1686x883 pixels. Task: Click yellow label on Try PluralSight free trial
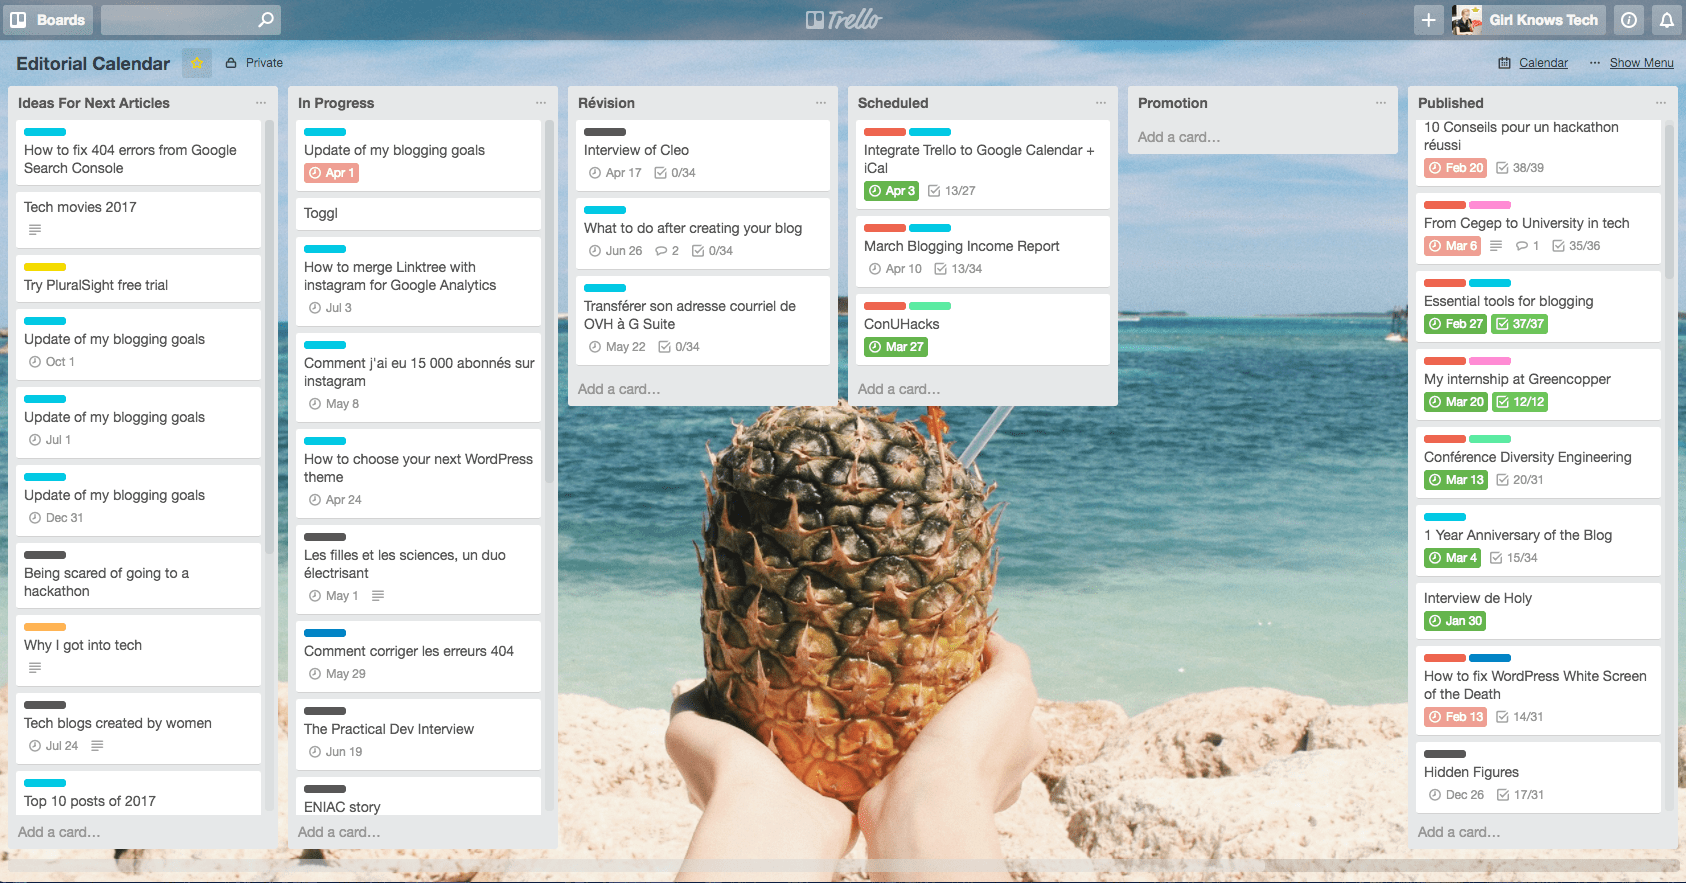45,267
